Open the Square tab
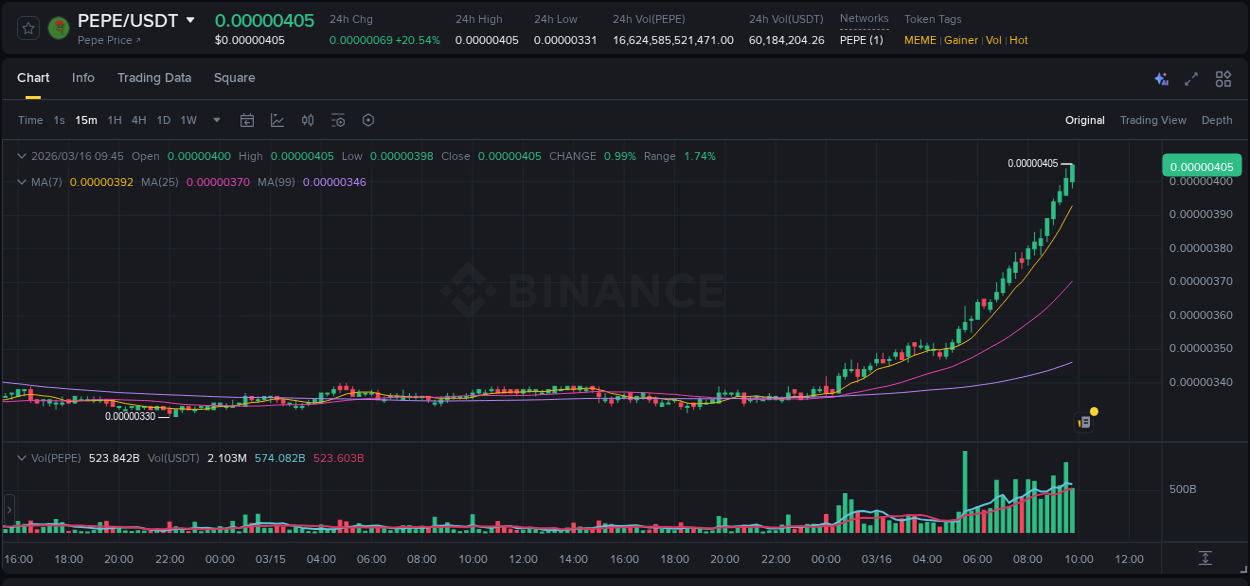The image size is (1250, 586). click(x=234, y=78)
